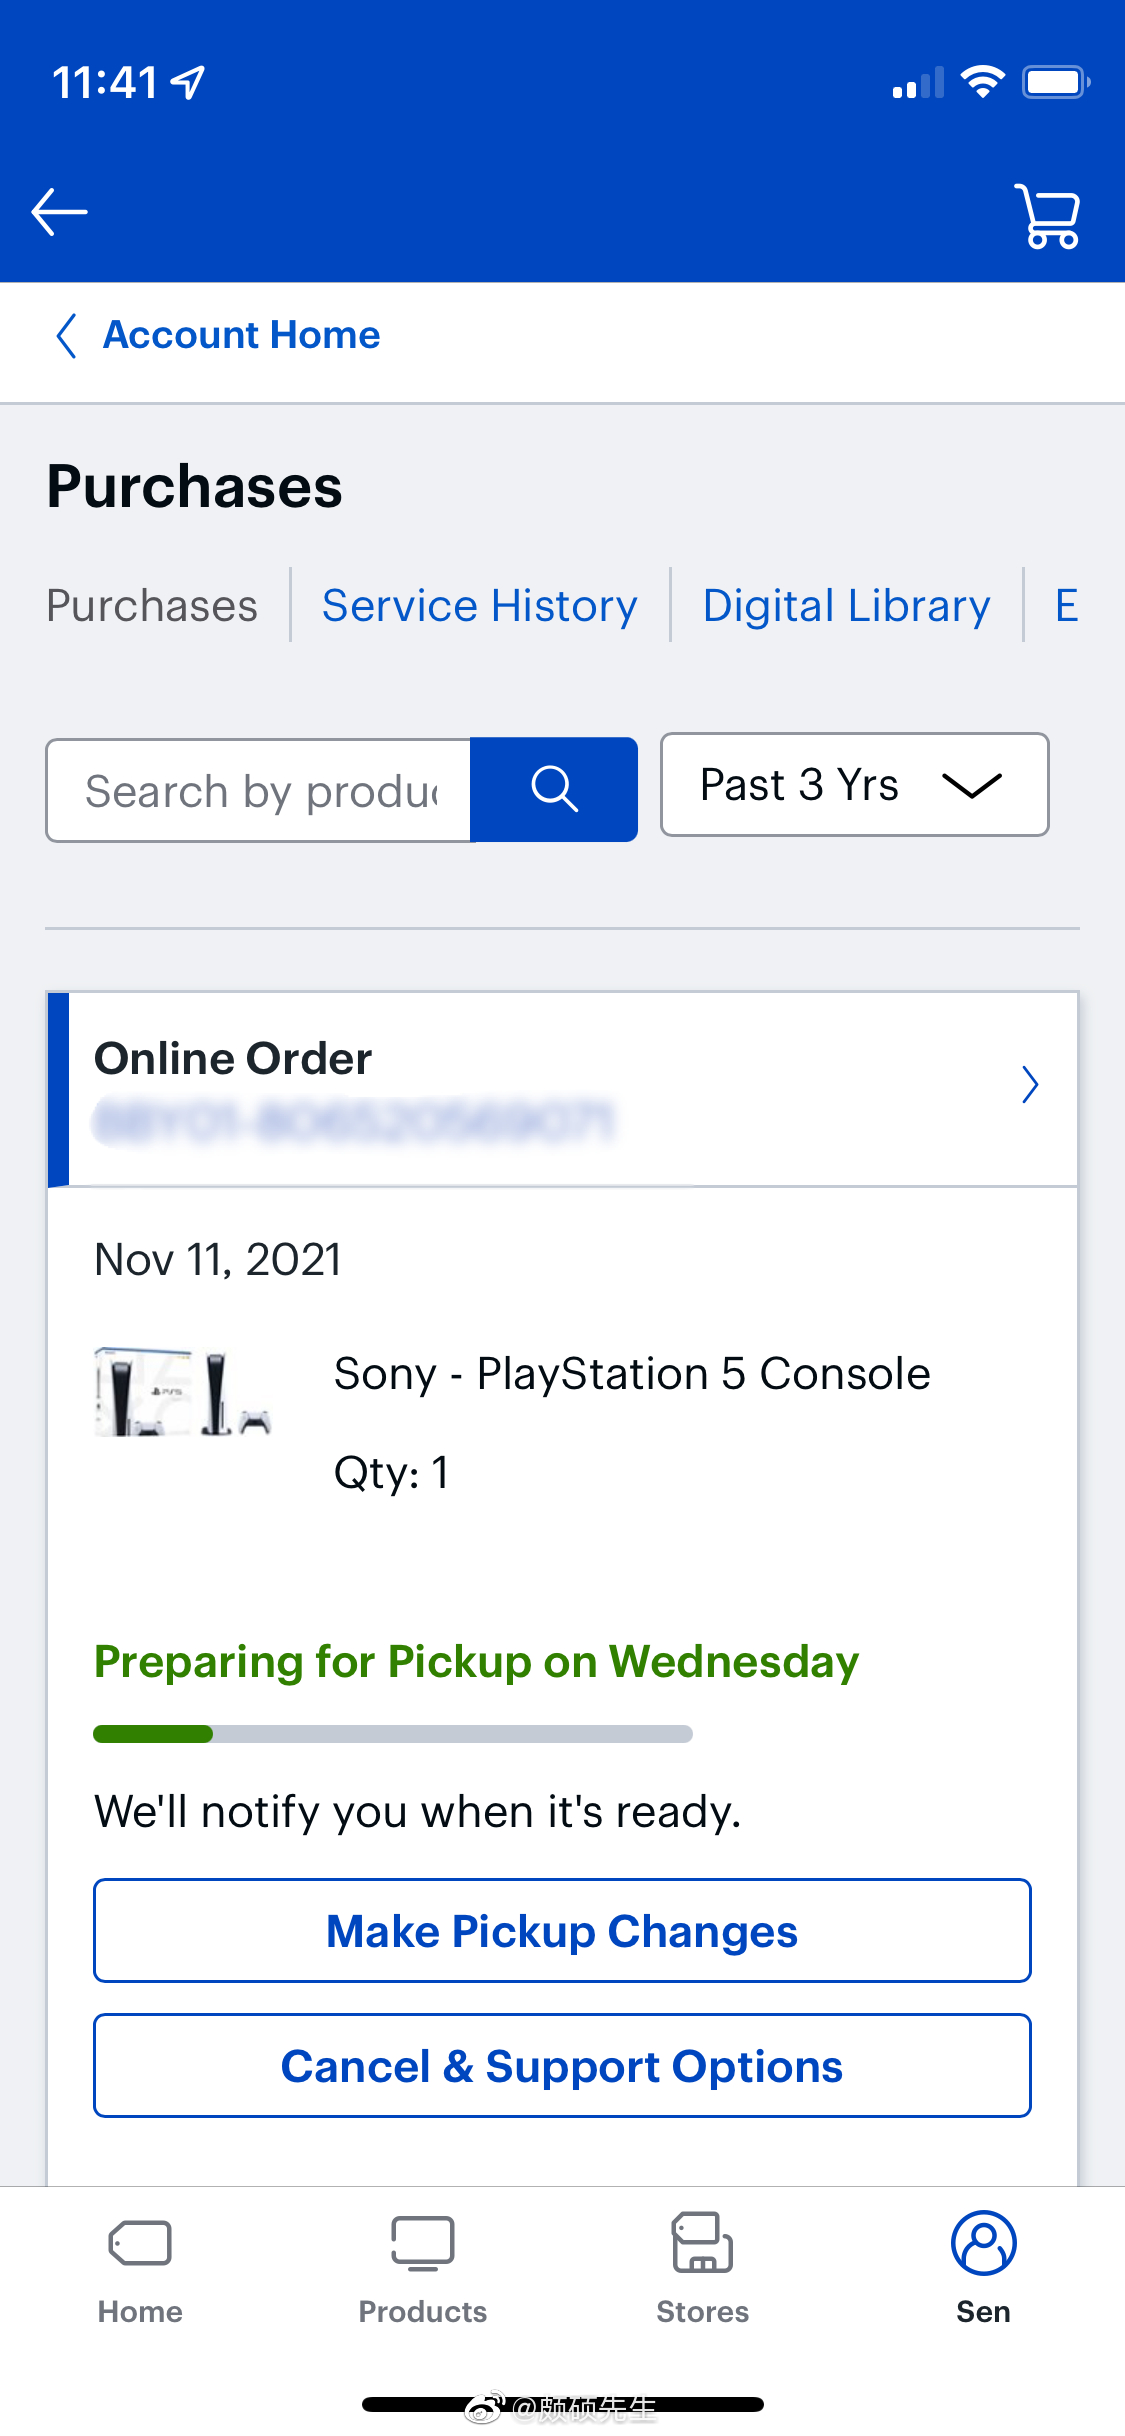Go to Home tab icon

pyautogui.click(x=140, y=2243)
